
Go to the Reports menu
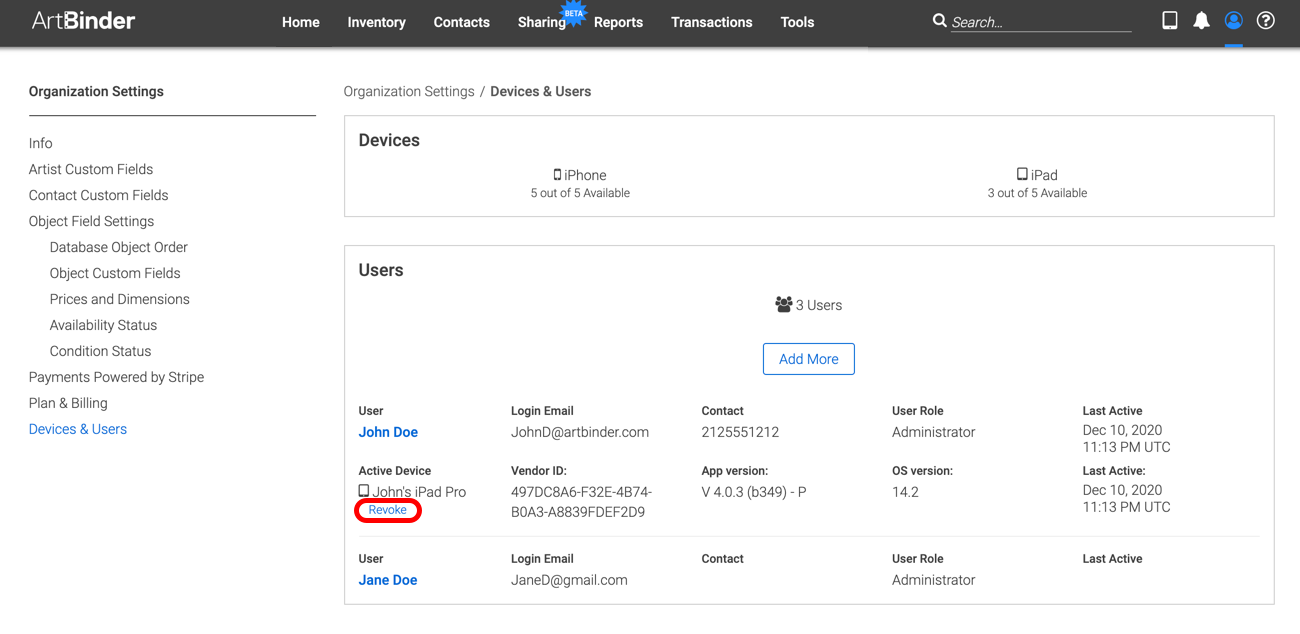coord(618,22)
